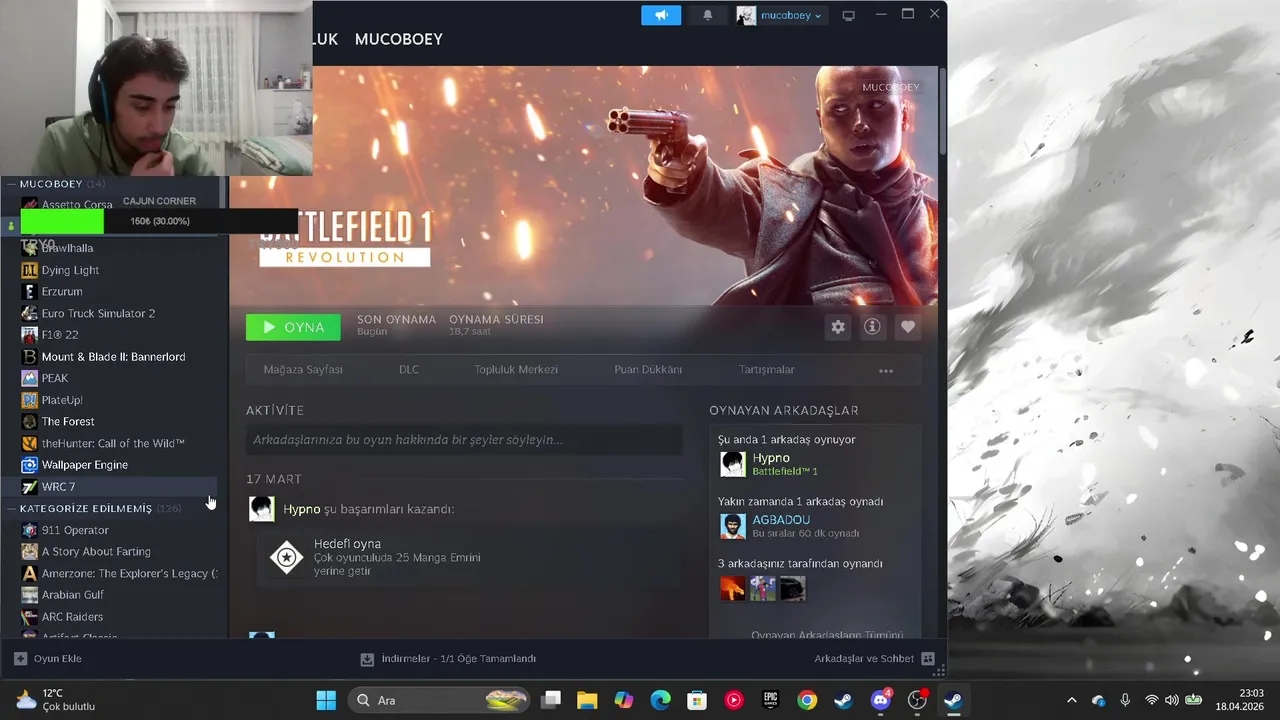Open Task View on taskbar
Screen dimensions: 1280x720
pos(551,700)
